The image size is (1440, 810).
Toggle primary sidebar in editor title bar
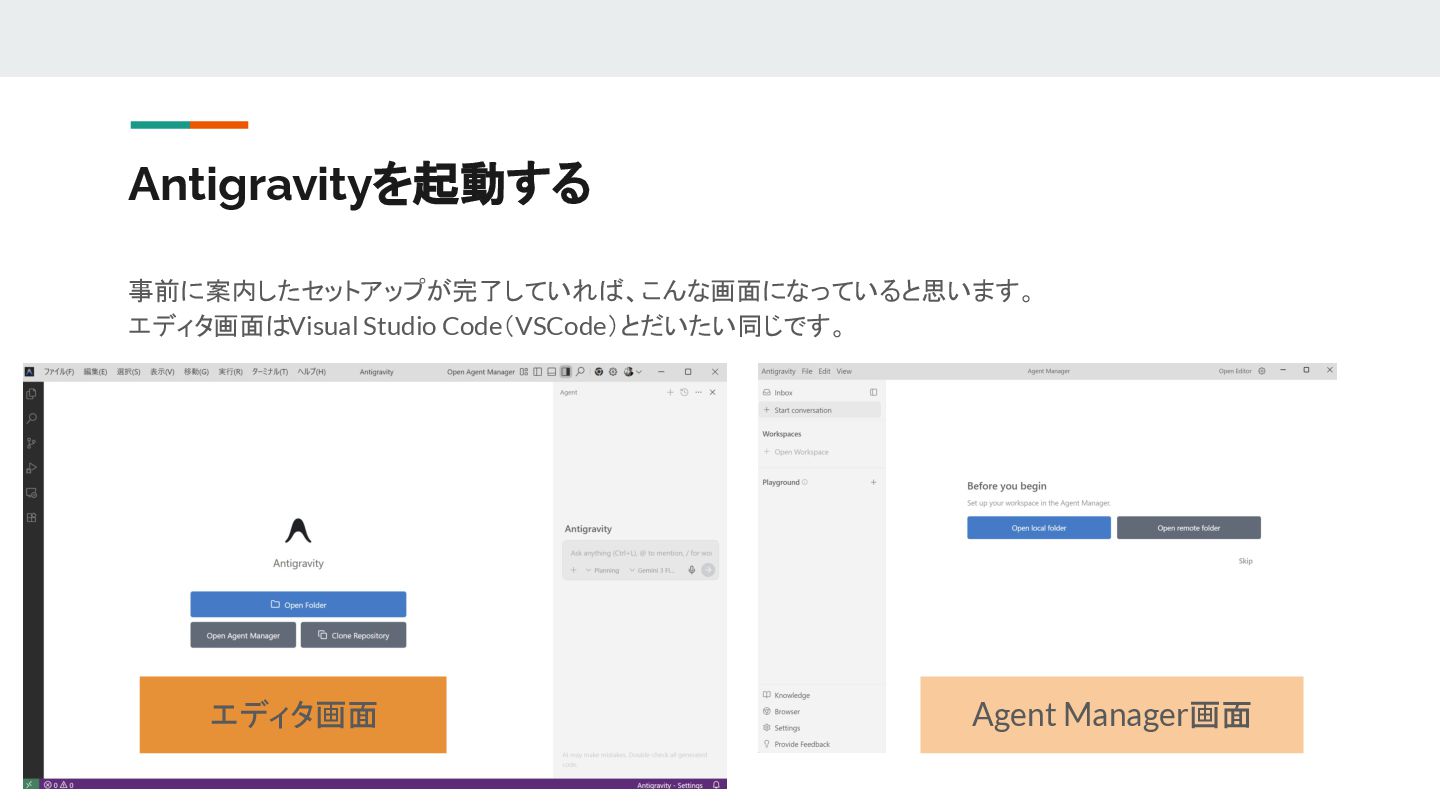point(537,371)
